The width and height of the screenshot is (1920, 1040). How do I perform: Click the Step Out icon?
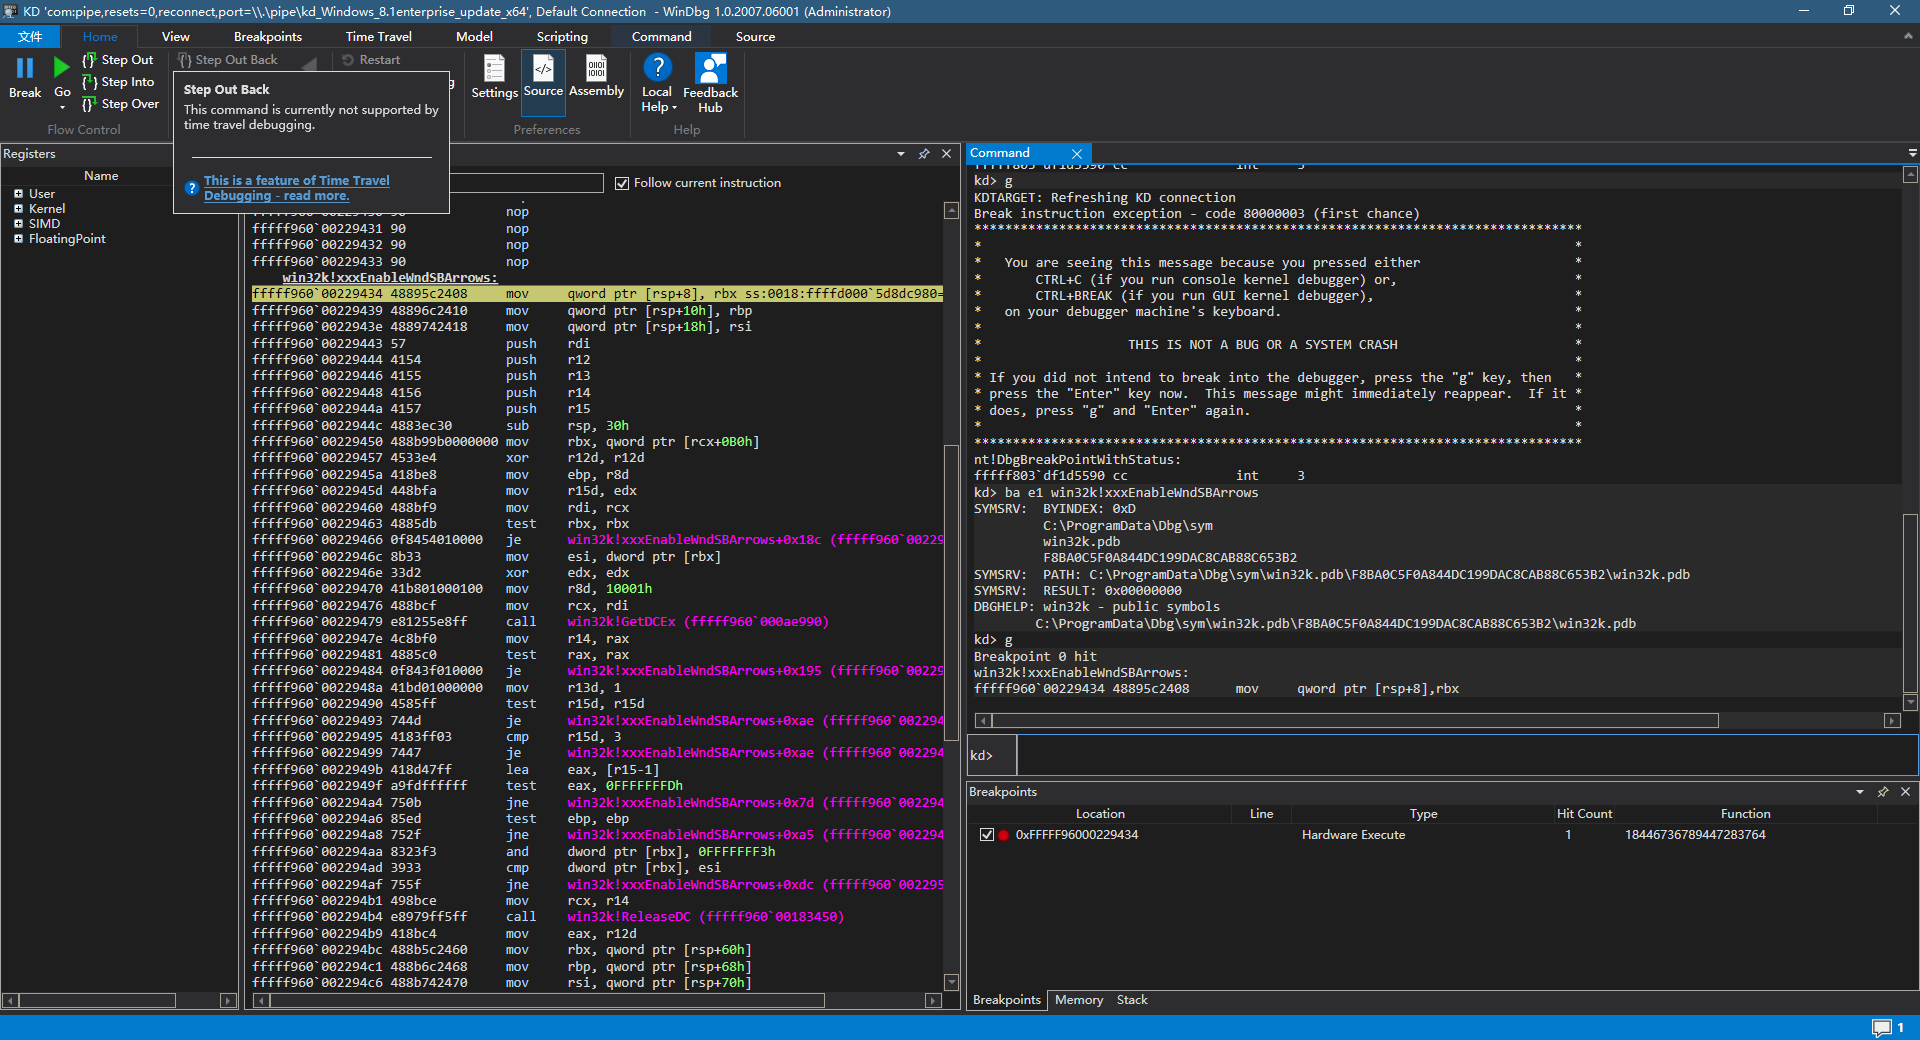[89, 60]
